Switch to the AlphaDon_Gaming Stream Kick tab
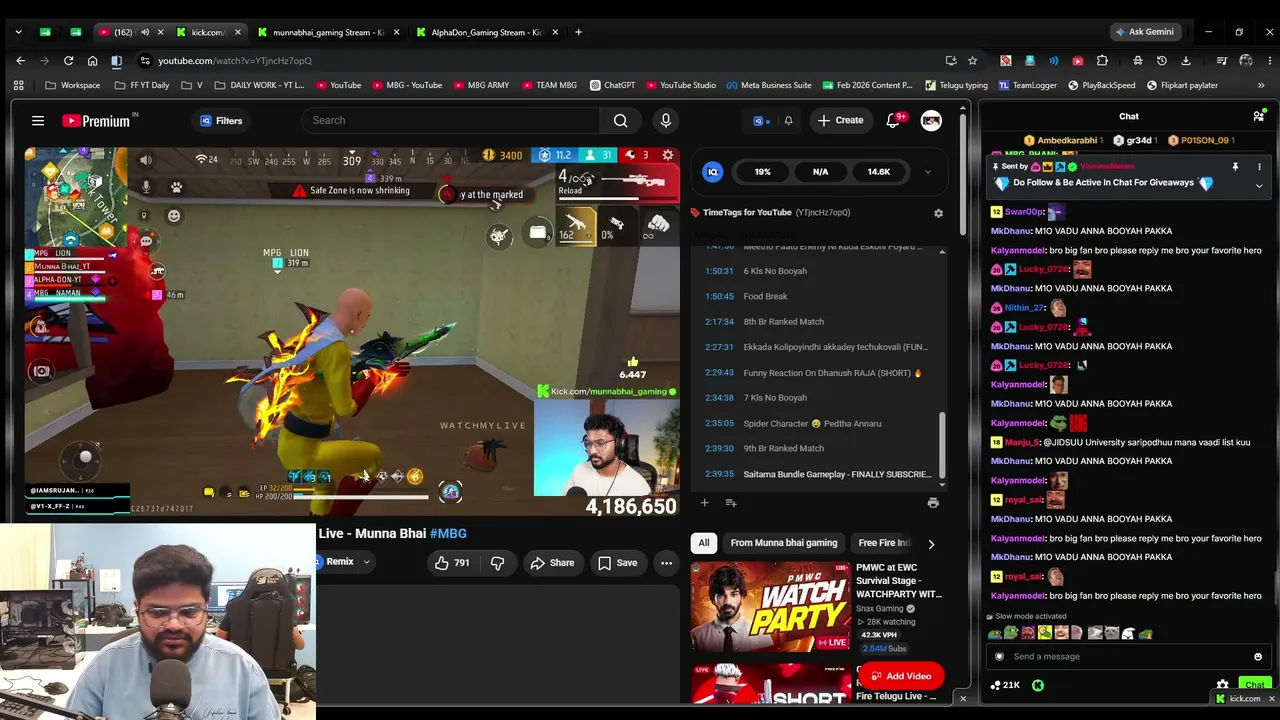1280x720 pixels. coord(487,32)
